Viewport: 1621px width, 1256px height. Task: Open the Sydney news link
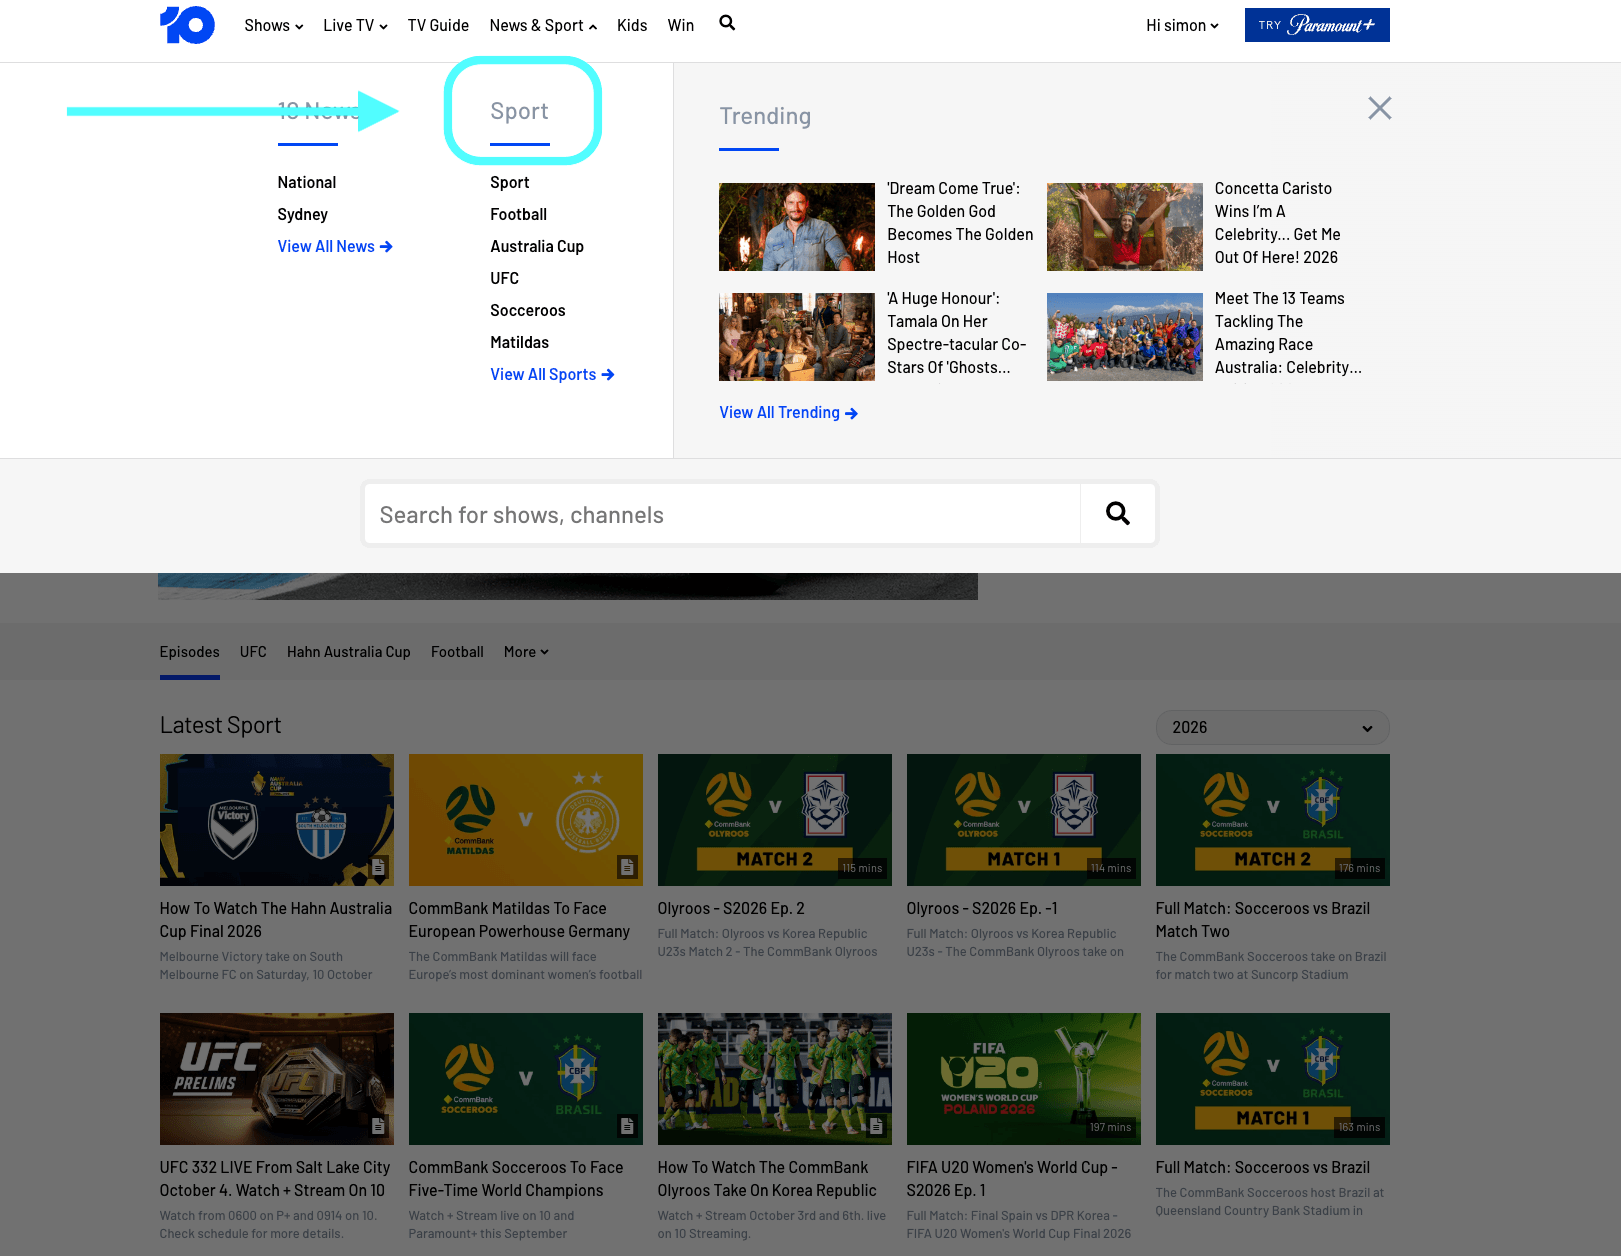pyautogui.click(x=302, y=214)
